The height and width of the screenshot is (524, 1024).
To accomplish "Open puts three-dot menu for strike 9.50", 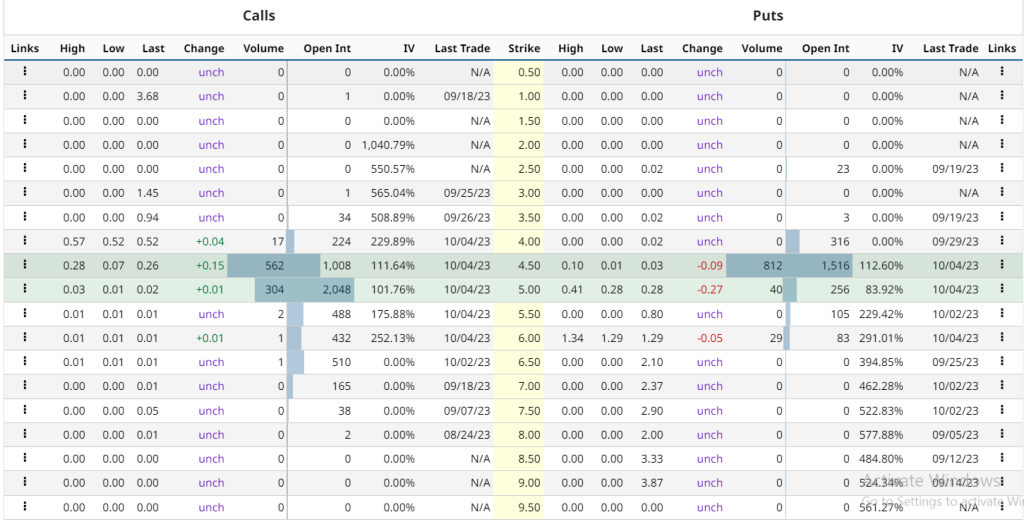I will point(1001,507).
